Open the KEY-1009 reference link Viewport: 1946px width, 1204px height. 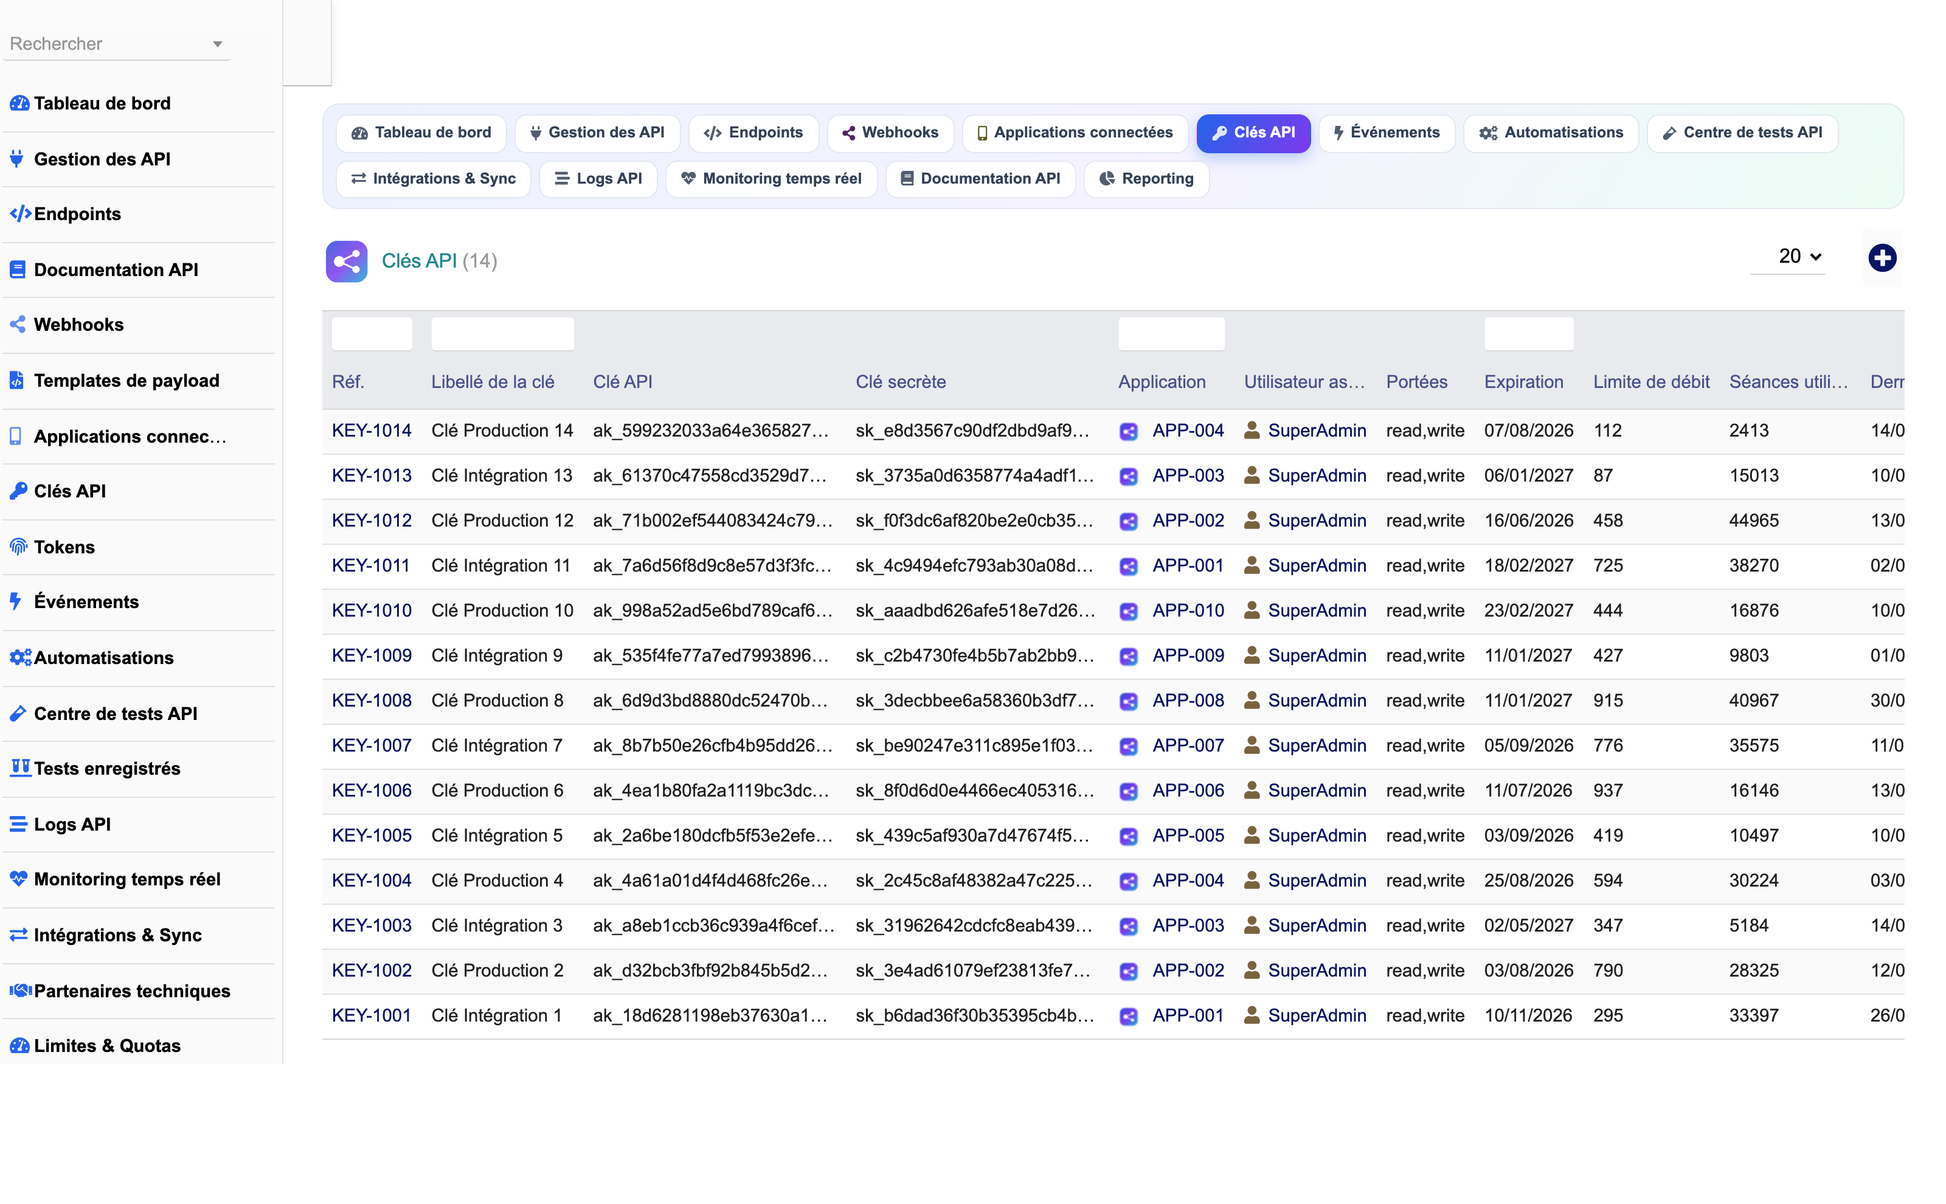(371, 656)
